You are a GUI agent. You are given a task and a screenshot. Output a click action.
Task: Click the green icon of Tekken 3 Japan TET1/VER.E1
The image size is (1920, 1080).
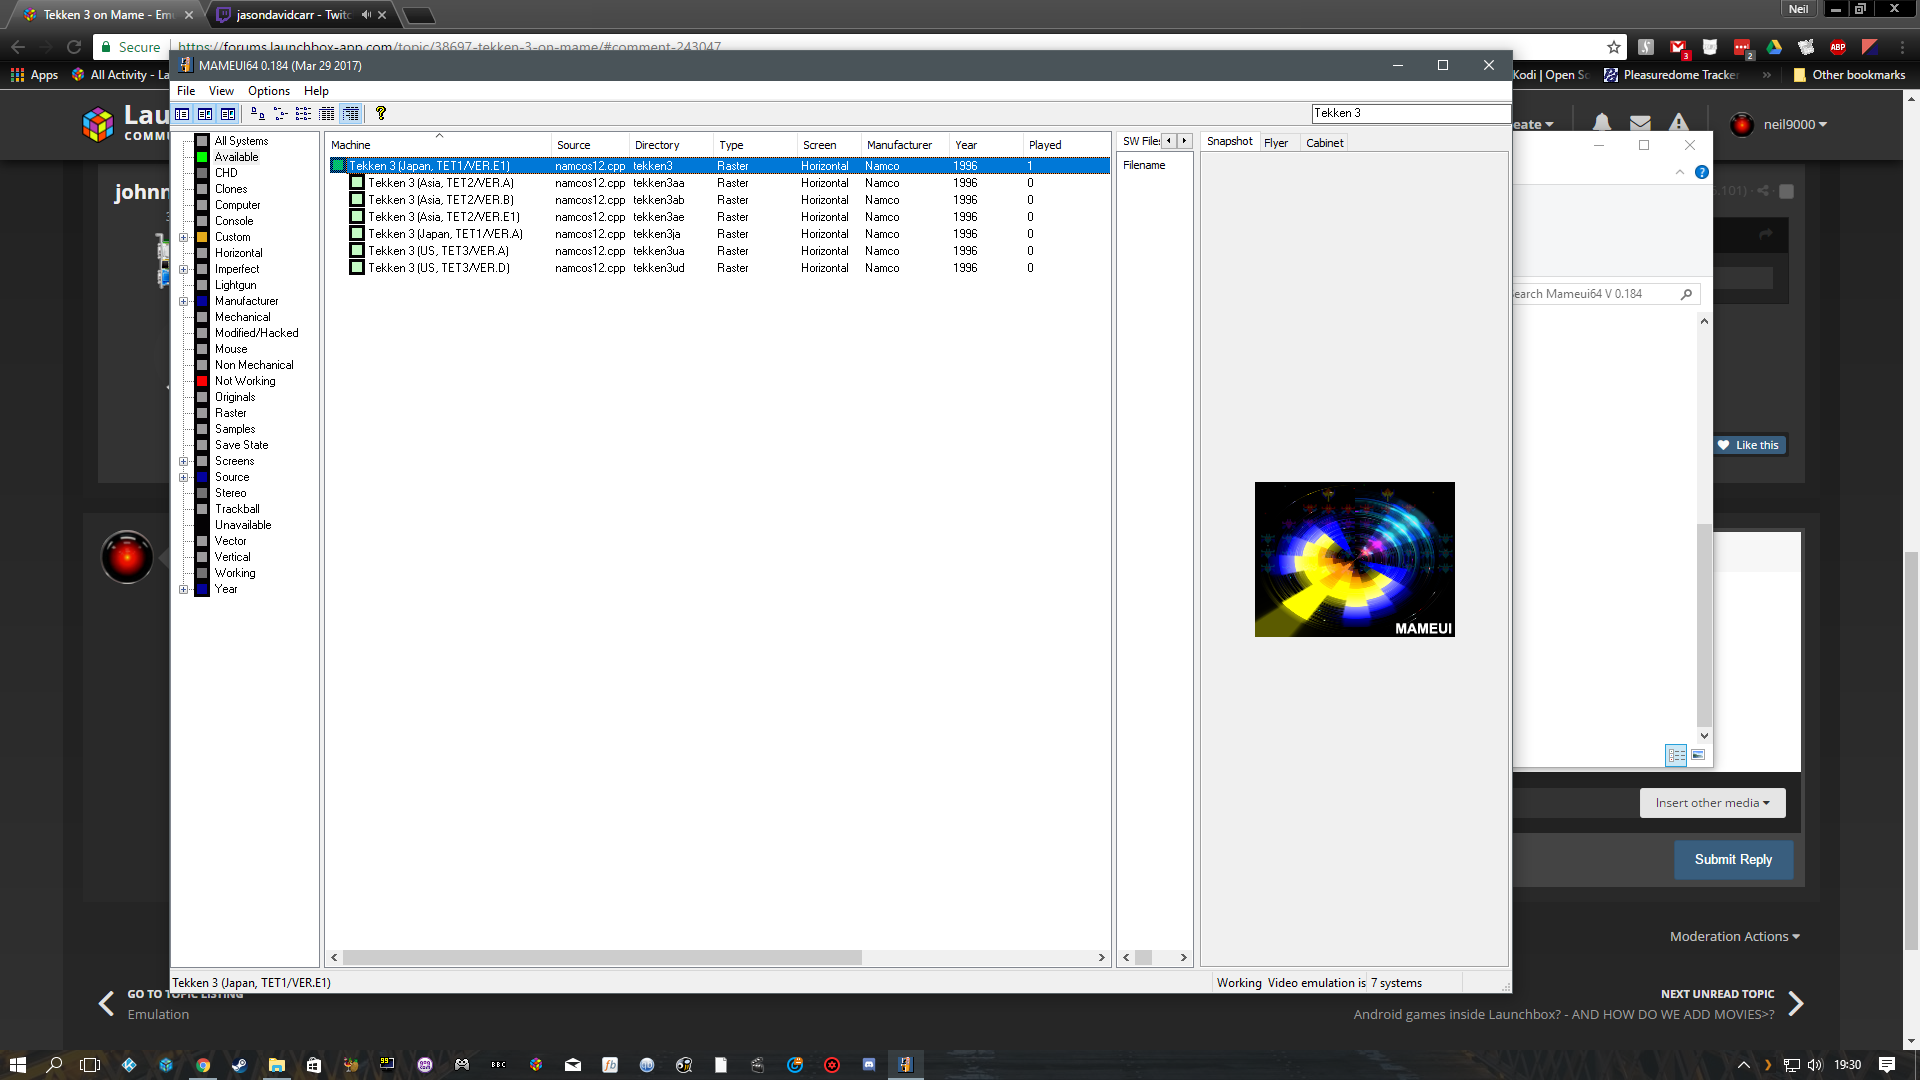[339, 166]
